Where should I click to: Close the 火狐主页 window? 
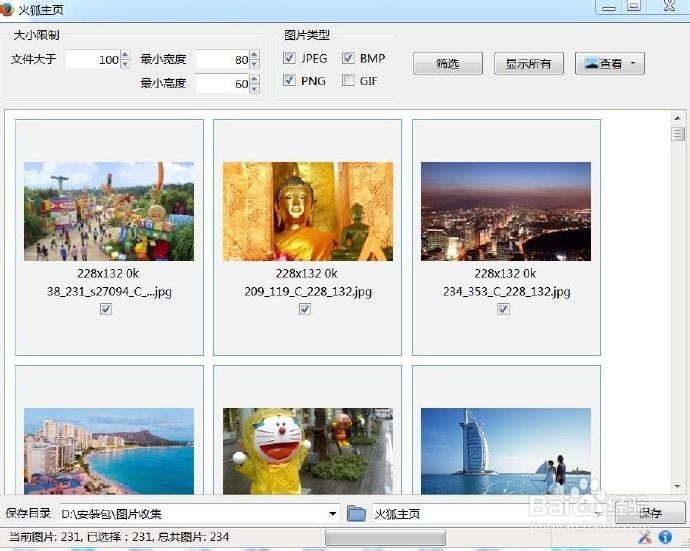(669, 6)
